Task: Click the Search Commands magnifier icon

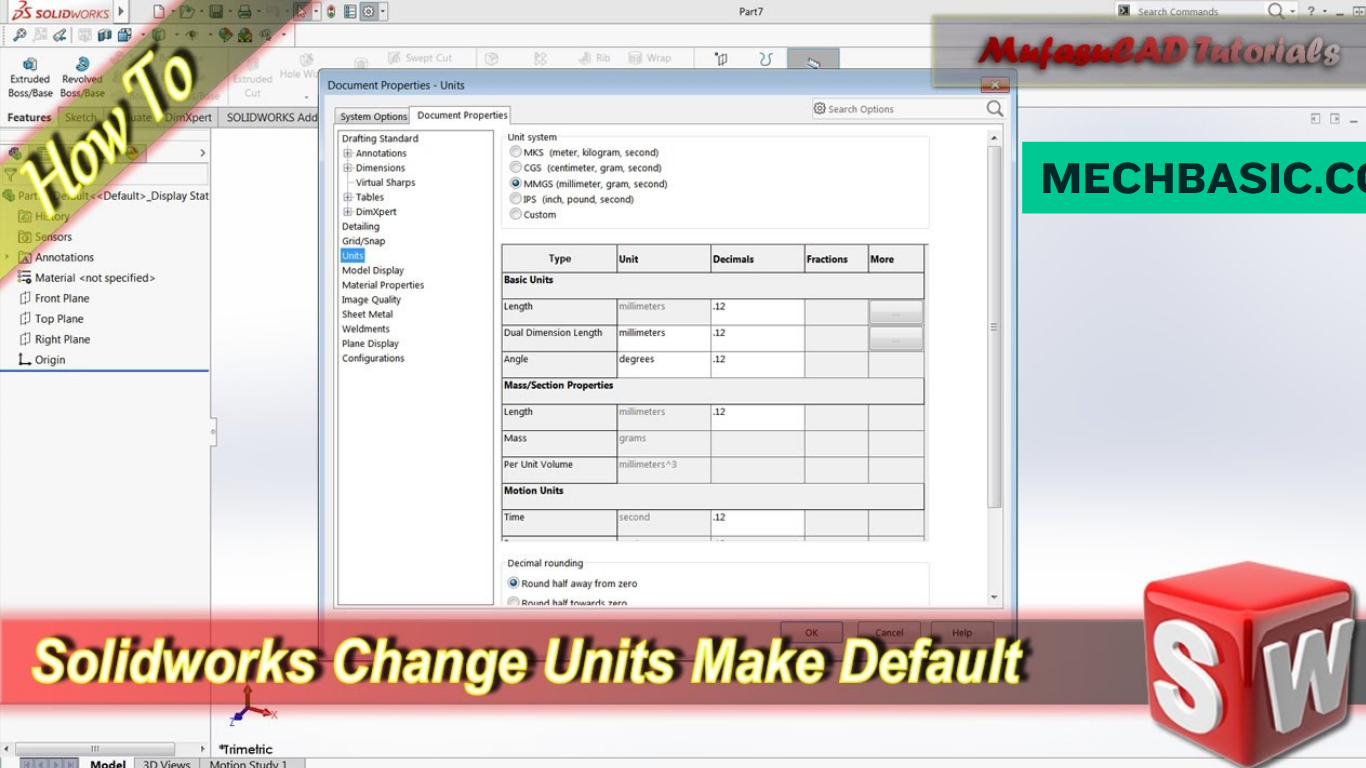Action: pos(1276,11)
